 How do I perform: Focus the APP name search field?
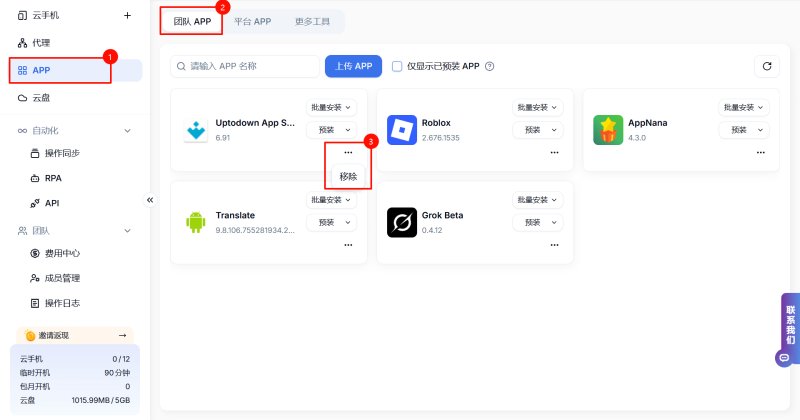(x=250, y=67)
